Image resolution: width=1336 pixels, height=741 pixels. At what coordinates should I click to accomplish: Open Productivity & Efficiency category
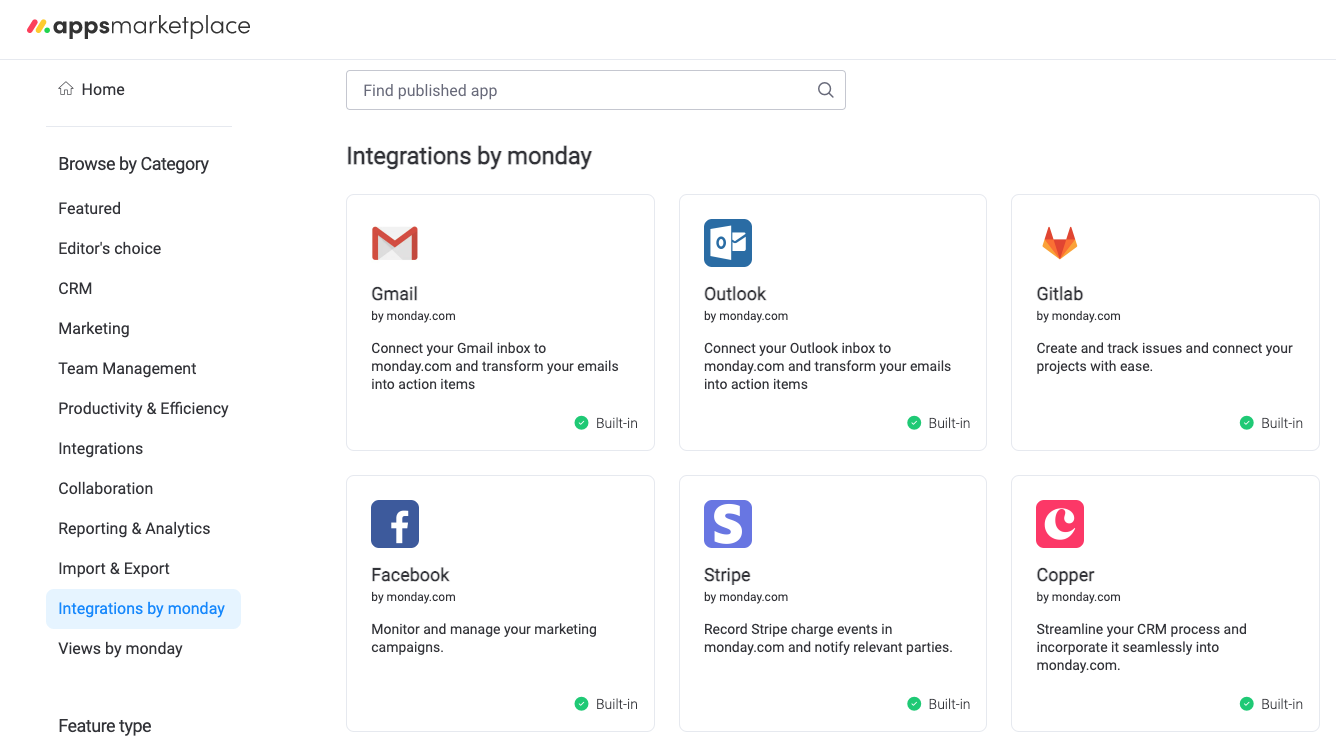(143, 408)
